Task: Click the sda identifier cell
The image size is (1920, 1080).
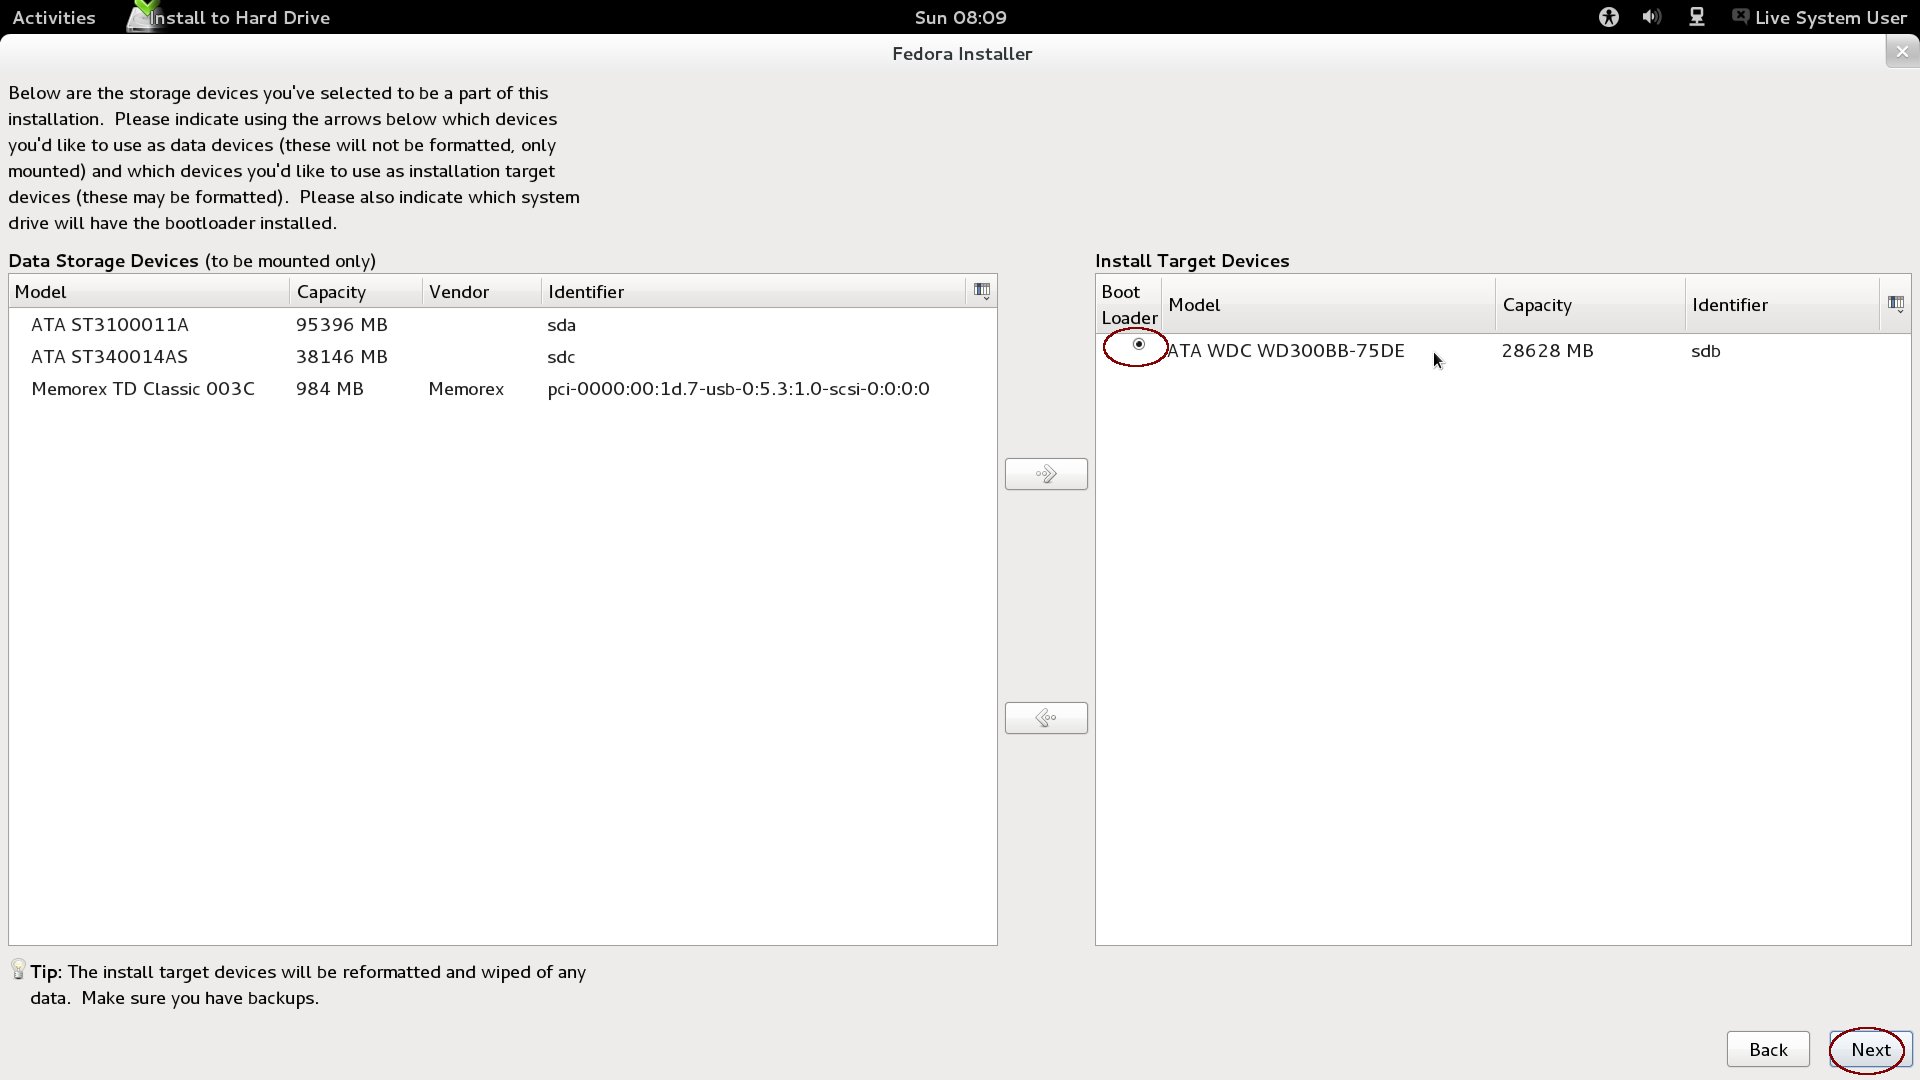Action: [562, 324]
